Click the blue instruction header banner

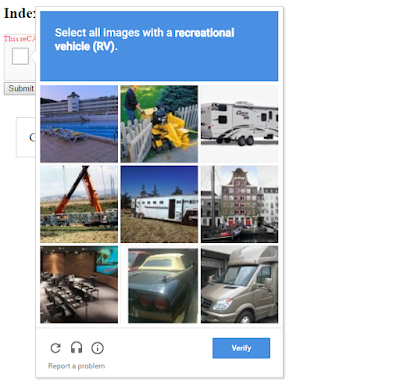tap(159, 46)
